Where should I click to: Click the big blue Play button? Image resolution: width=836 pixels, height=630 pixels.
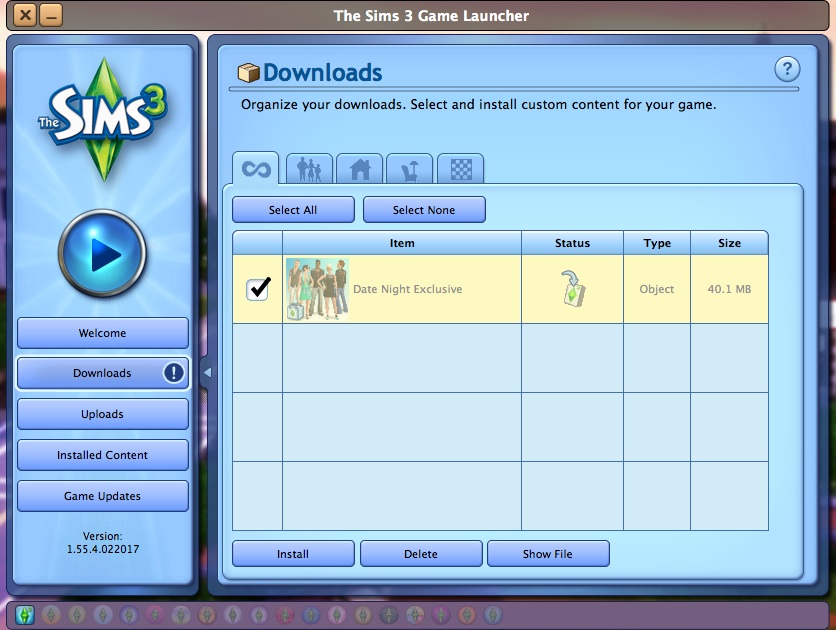[x=102, y=256]
